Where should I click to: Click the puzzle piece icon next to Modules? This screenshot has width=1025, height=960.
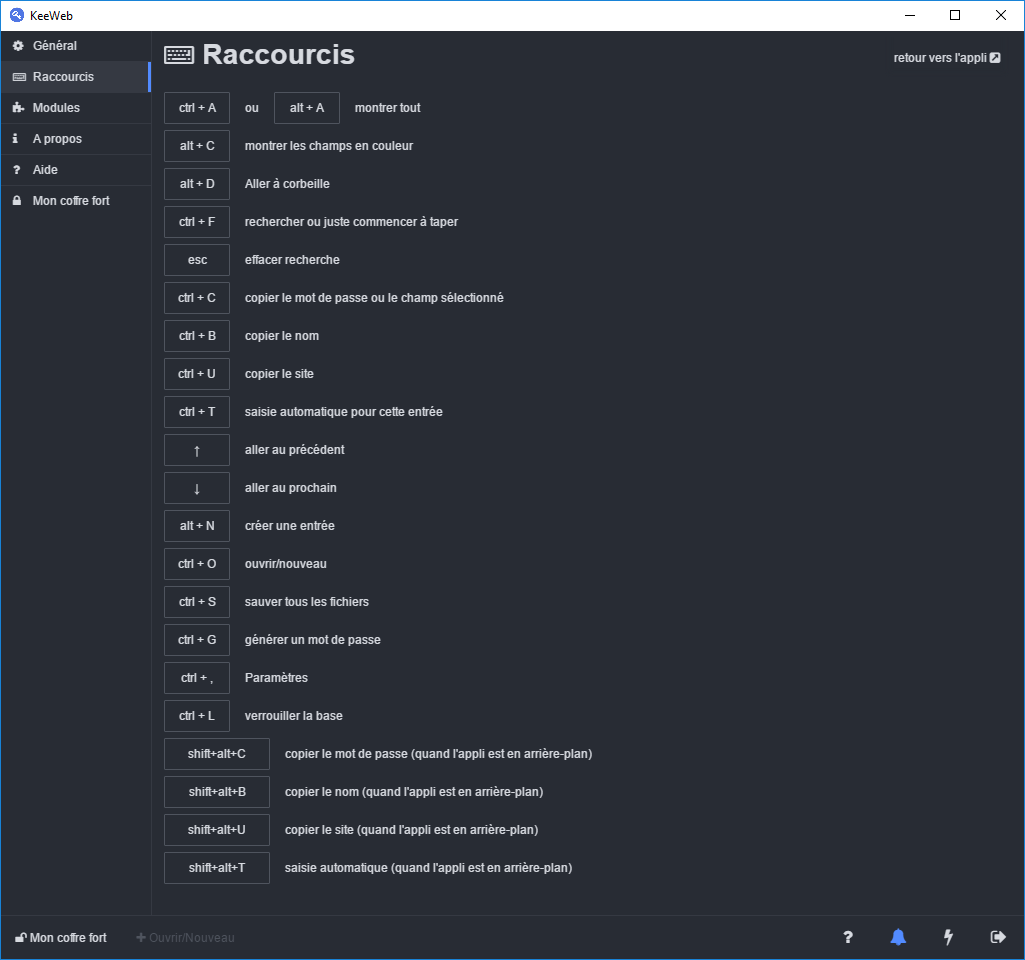click(x=18, y=107)
